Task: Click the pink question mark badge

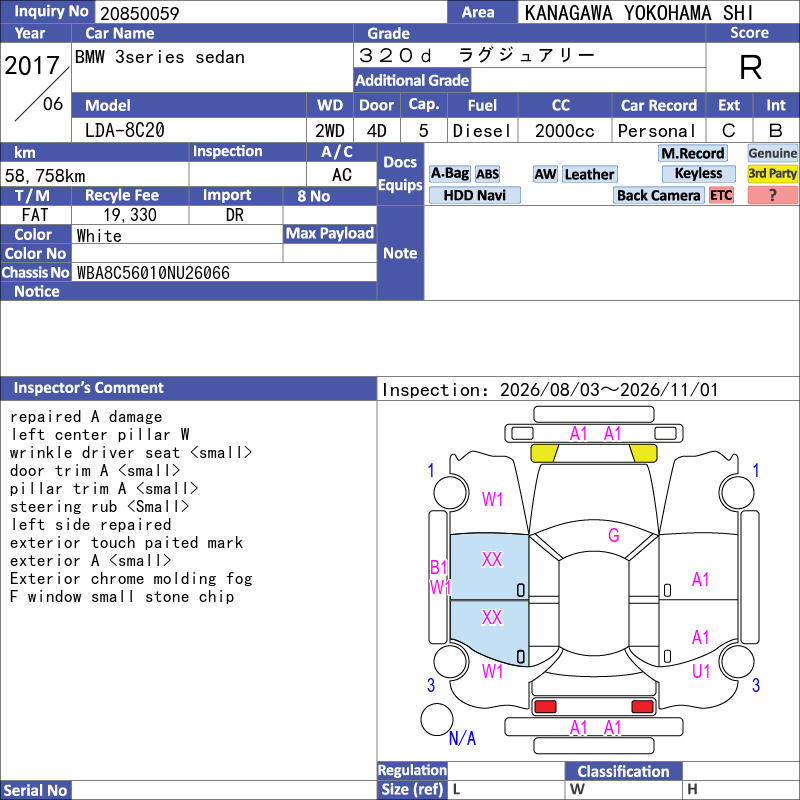Action: click(772, 195)
